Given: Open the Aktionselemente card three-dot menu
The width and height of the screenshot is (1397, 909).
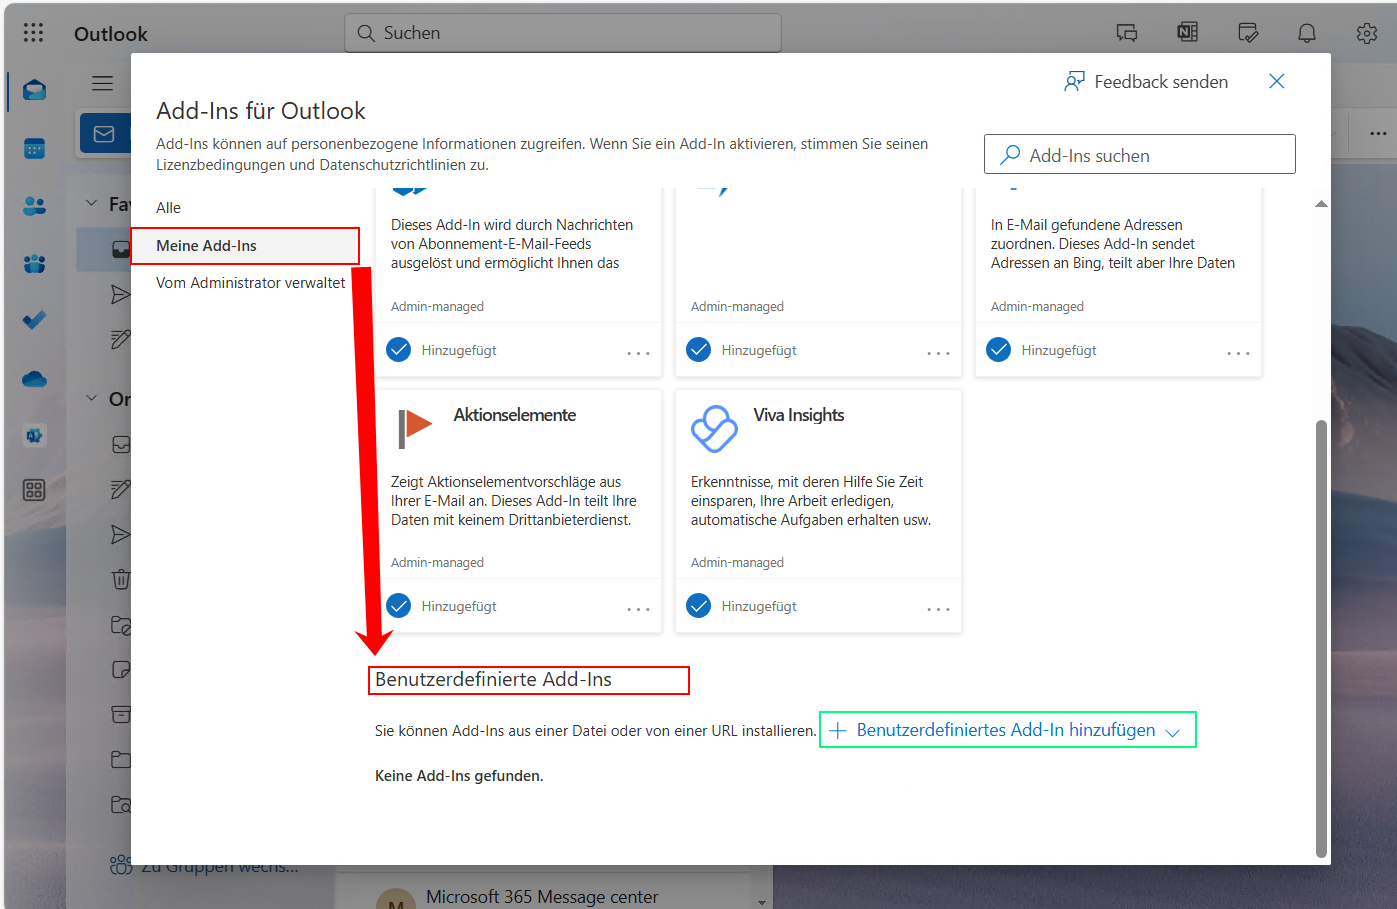Looking at the screenshot, I should pyautogui.click(x=638, y=609).
